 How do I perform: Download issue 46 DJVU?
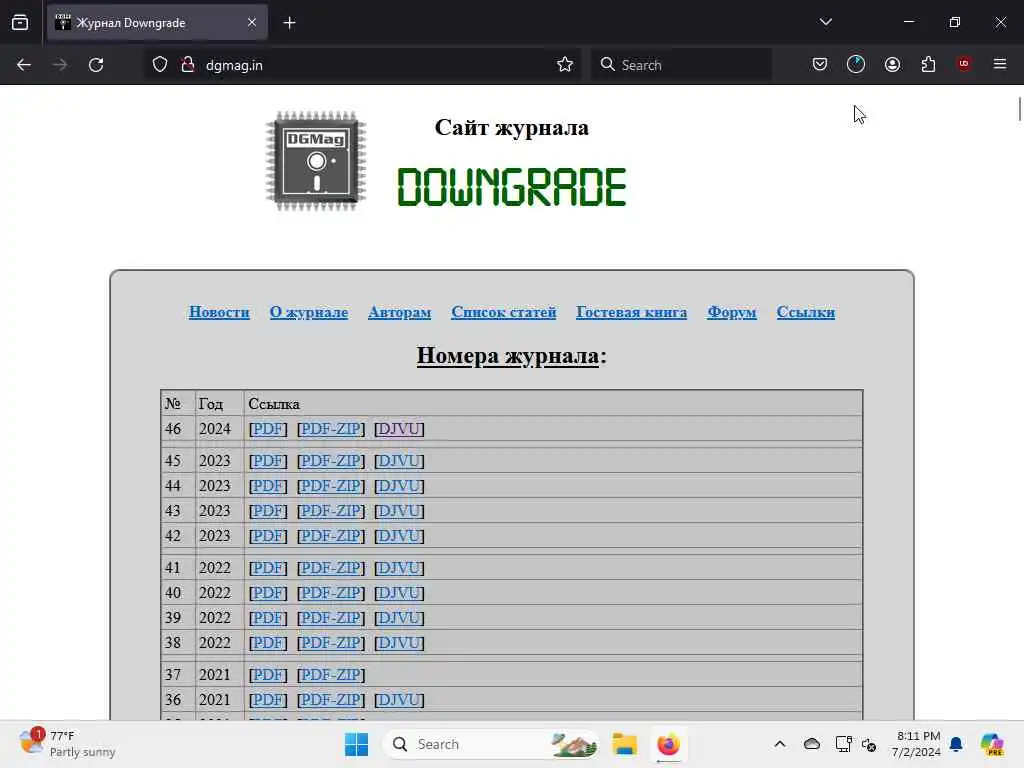[x=399, y=429]
